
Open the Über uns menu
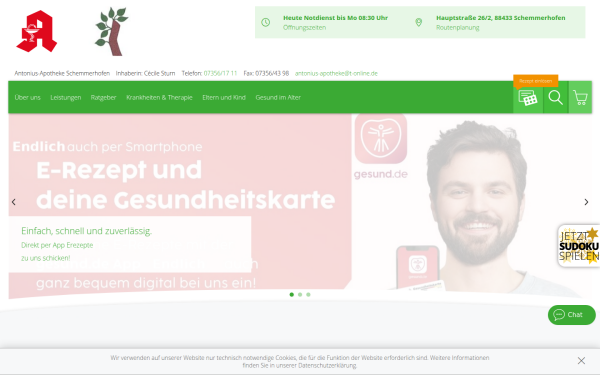click(x=28, y=98)
